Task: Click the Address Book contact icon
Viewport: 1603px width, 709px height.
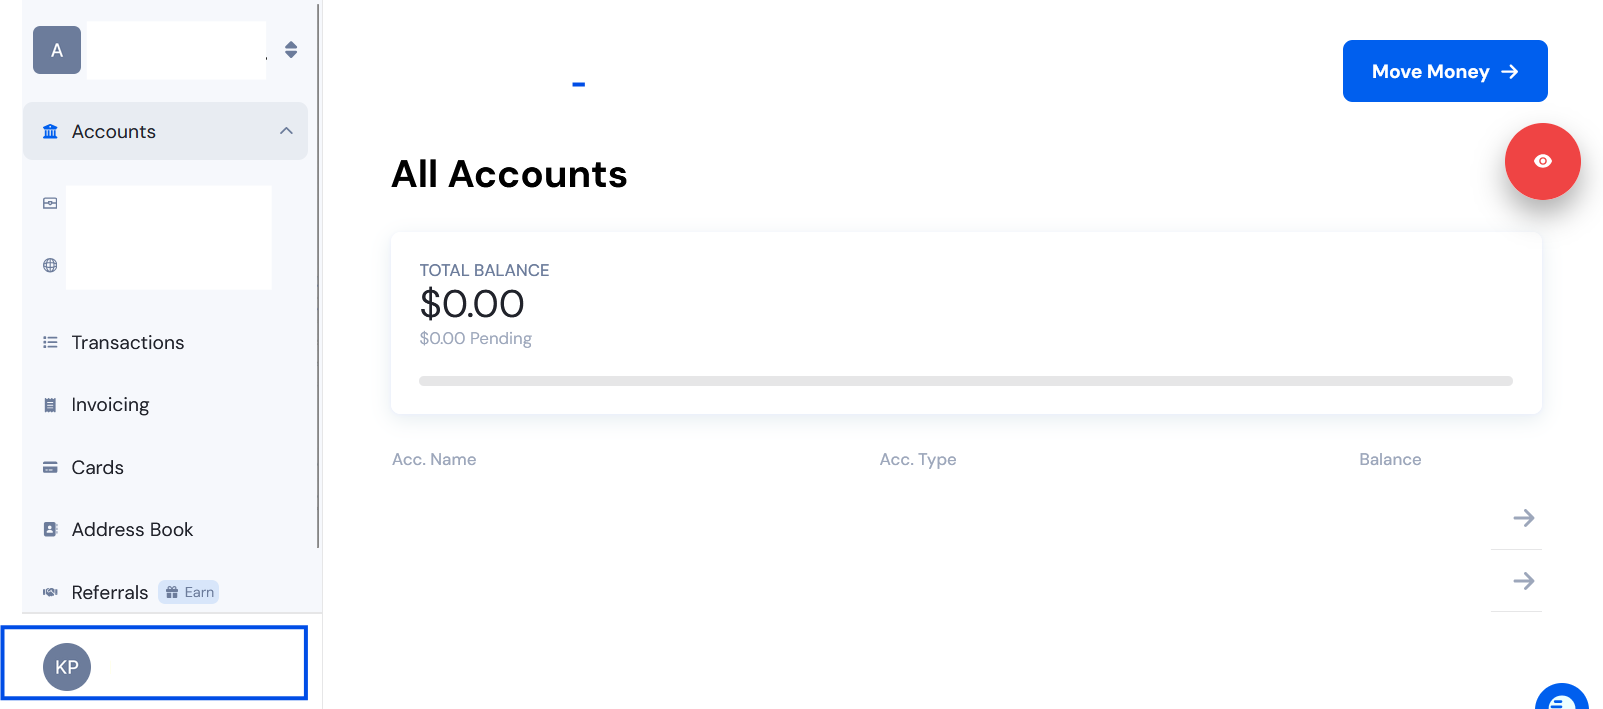Action: [x=50, y=529]
